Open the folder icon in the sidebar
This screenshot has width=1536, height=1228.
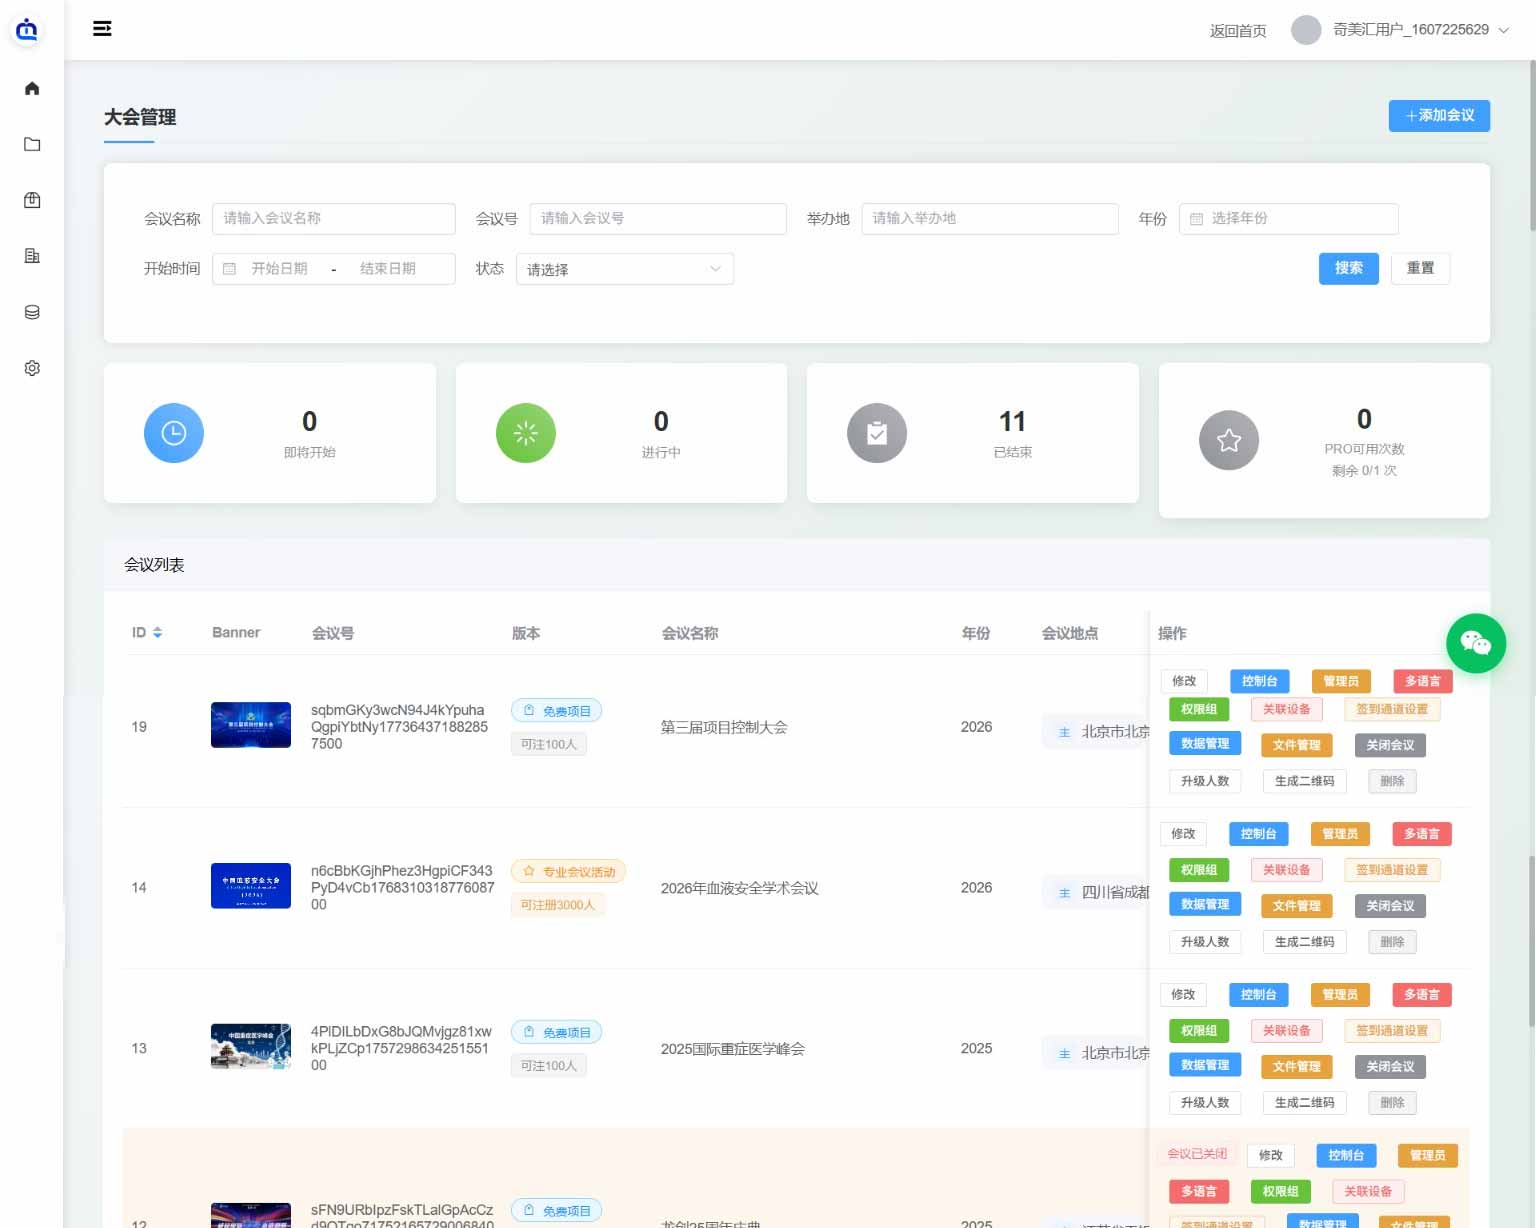[x=32, y=144]
